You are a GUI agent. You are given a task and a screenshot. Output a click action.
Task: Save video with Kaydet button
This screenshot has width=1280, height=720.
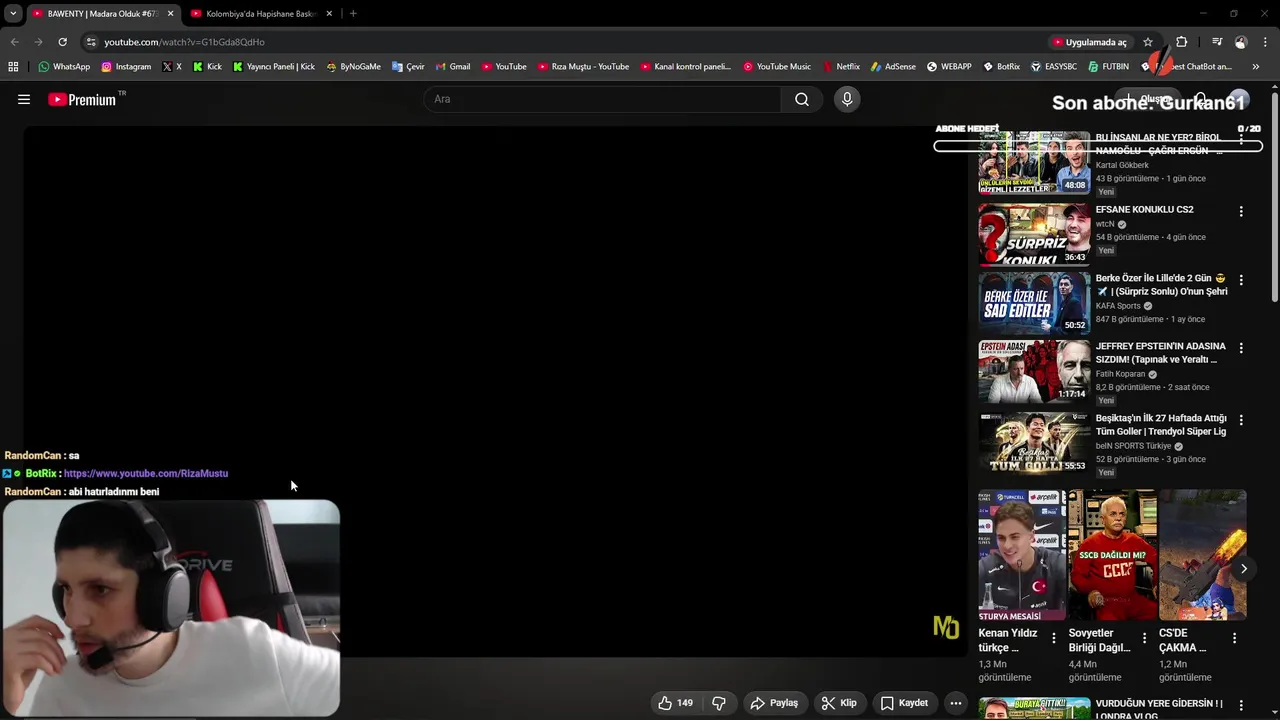tap(904, 703)
